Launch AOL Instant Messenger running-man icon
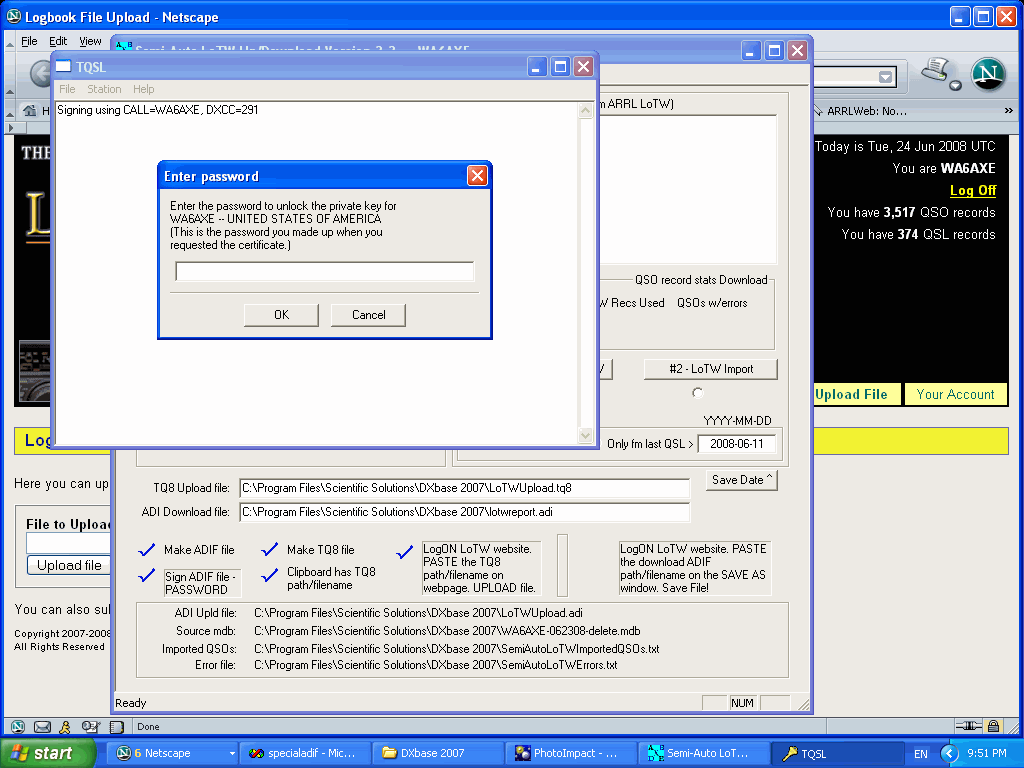This screenshot has width=1024, height=768. (x=65, y=726)
